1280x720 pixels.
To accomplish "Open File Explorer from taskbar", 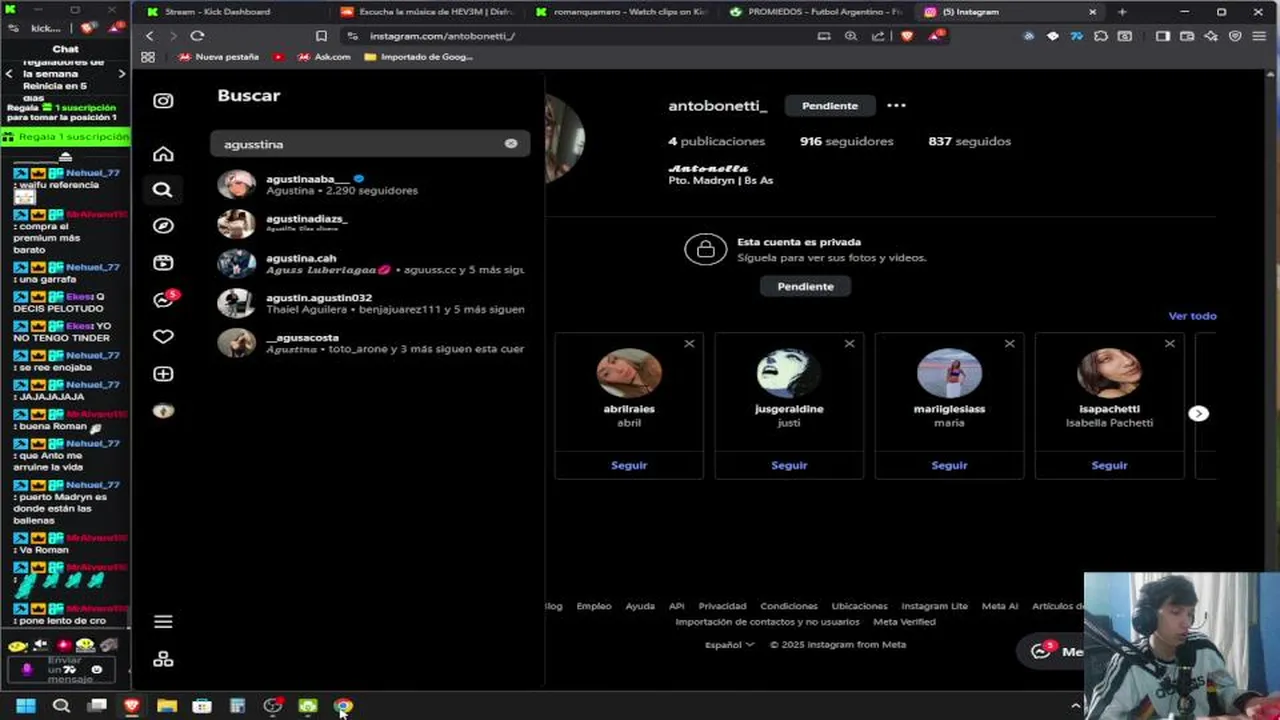I will pyautogui.click(x=167, y=706).
